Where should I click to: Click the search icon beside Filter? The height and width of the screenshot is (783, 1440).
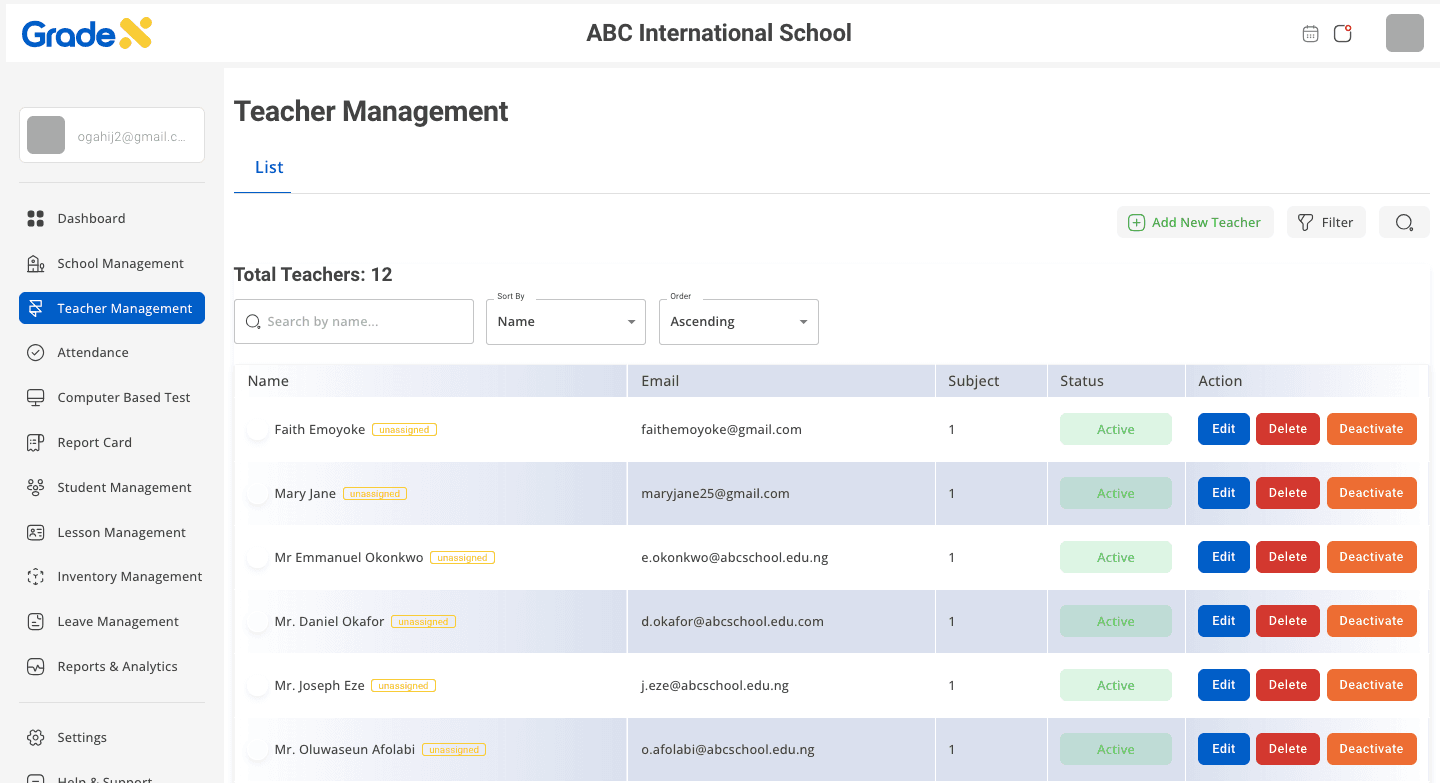click(1404, 221)
